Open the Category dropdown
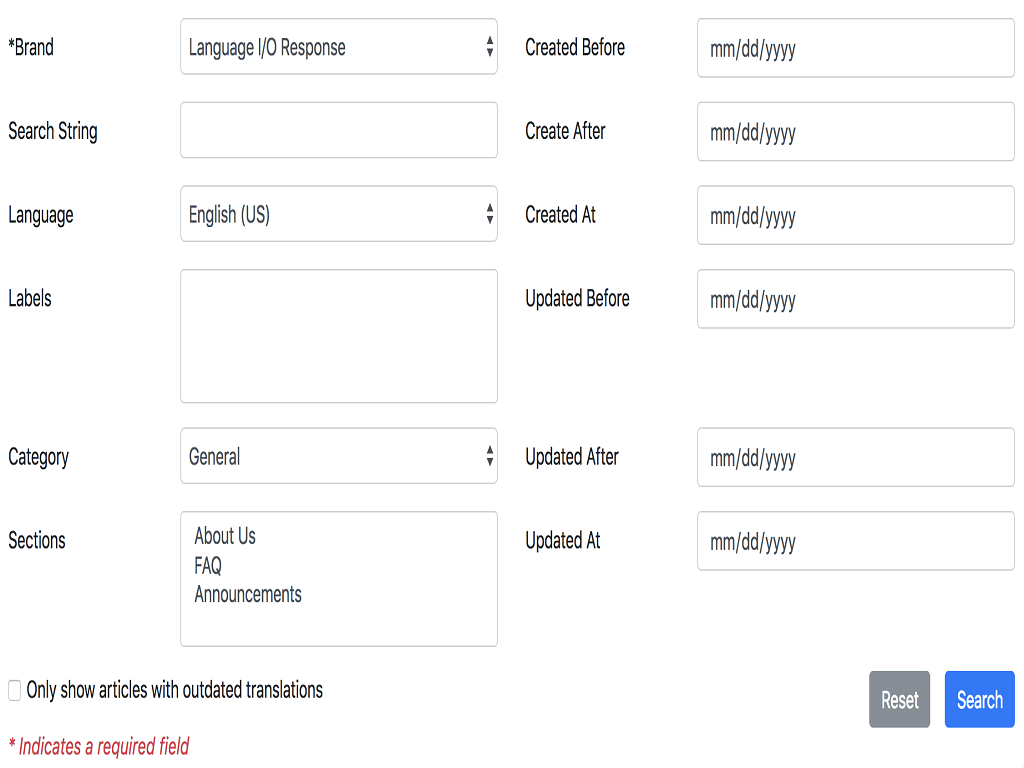Image resolution: width=1024 pixels, height=768 pixels. click(x=339, y=456)
